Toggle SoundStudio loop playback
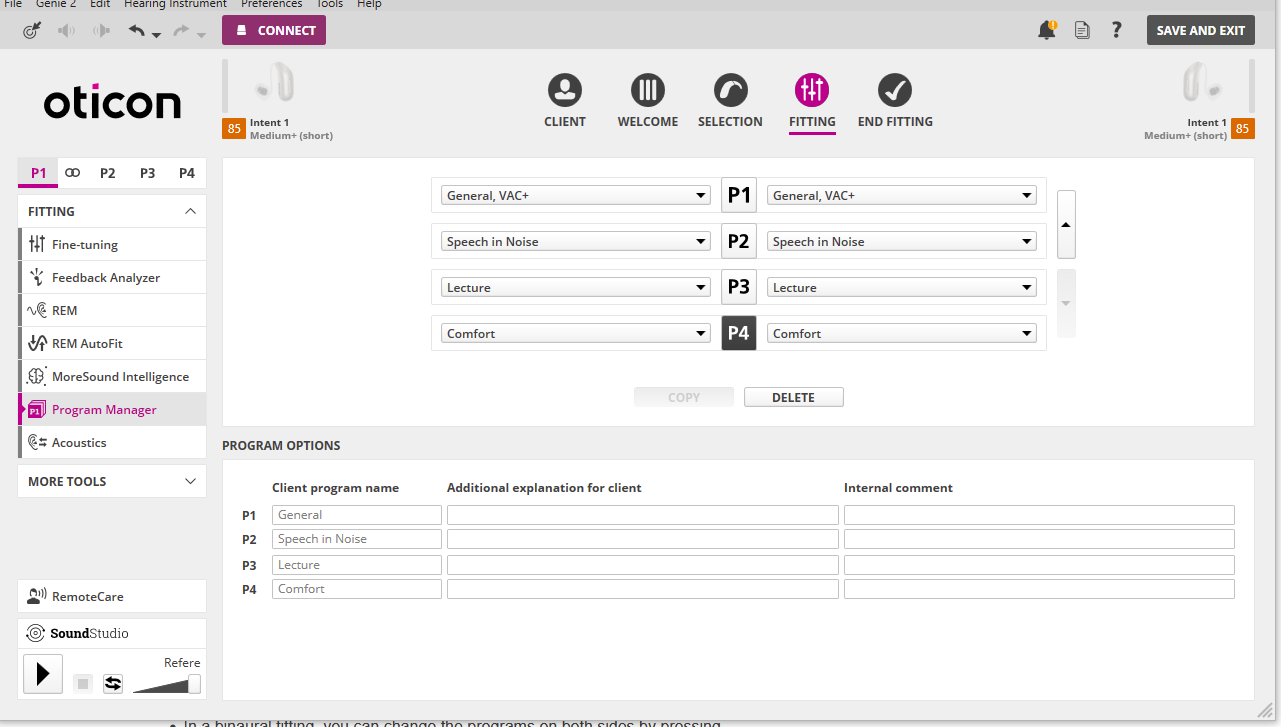This screenshot has height=727, width=1281. (x=113, y=684)
